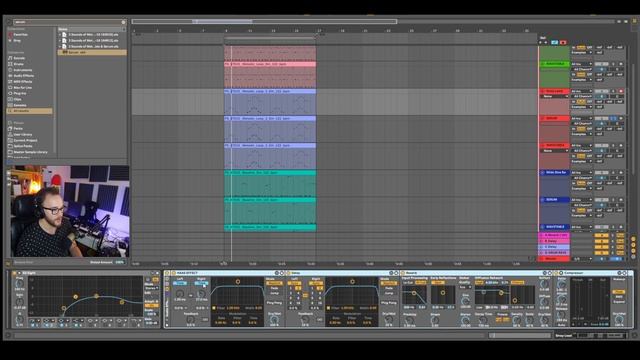
Task: Open the Samples browser category
Action: tap(20, 105)
